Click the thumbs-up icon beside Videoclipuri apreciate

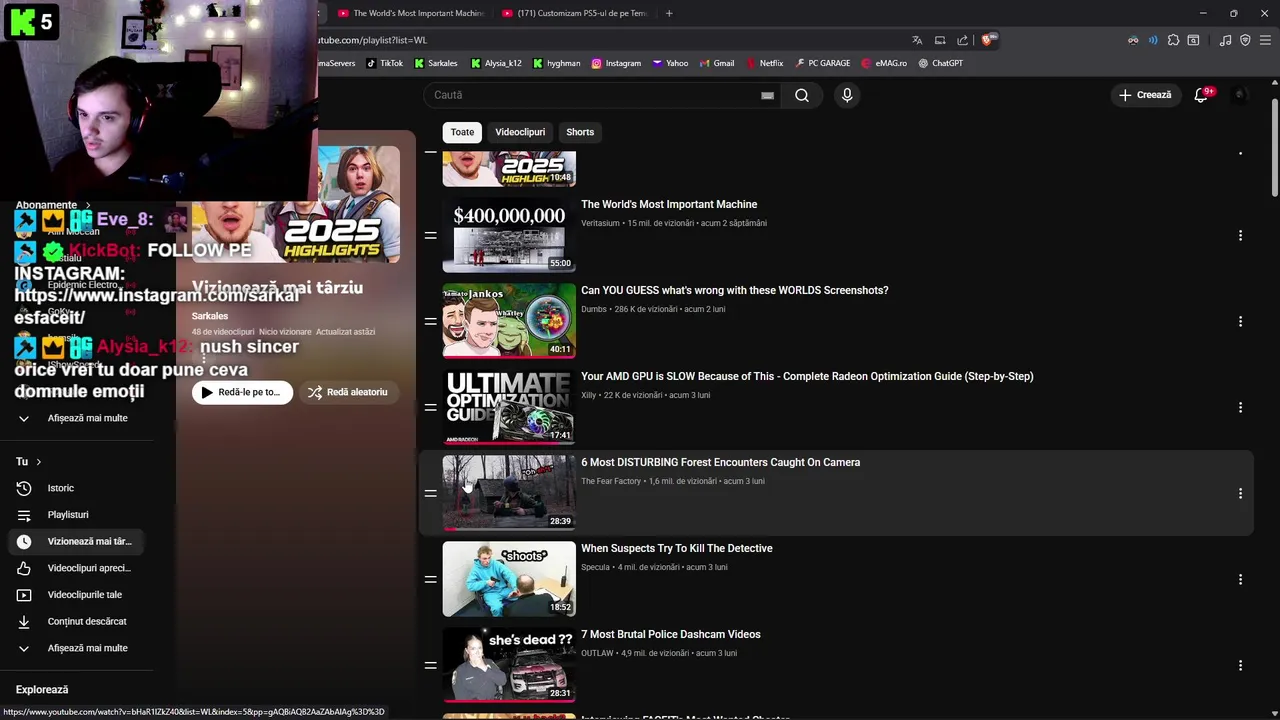tap(24, 568)
